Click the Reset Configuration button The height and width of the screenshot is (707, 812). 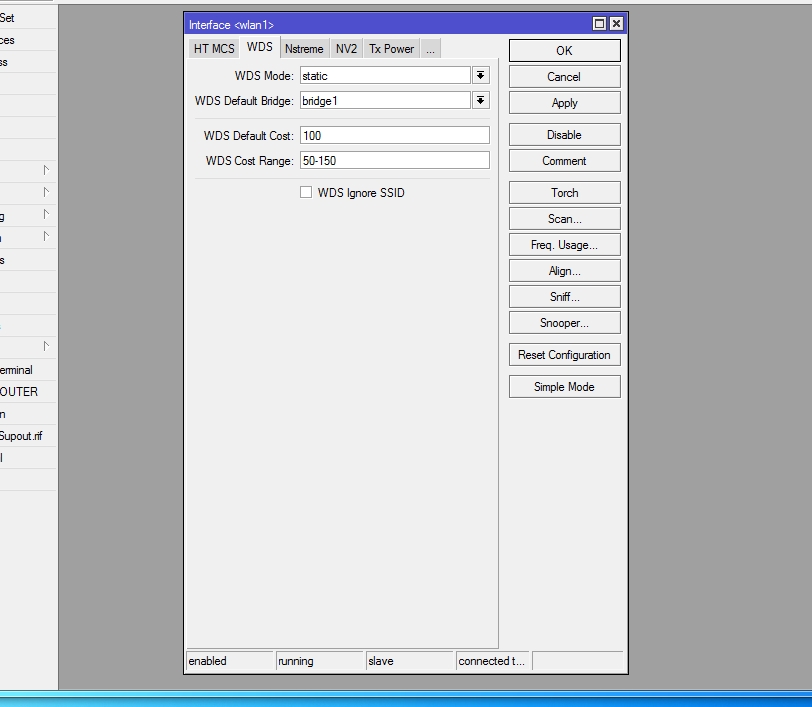[564, 355]
